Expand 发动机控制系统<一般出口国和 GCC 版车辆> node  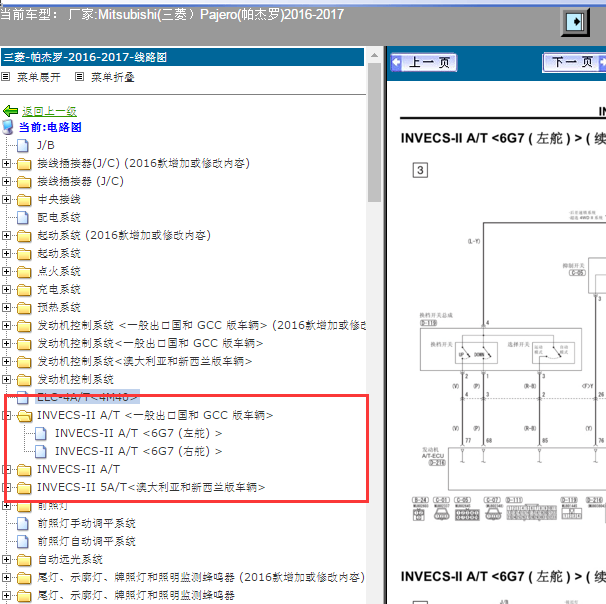[x=6, y=343]
